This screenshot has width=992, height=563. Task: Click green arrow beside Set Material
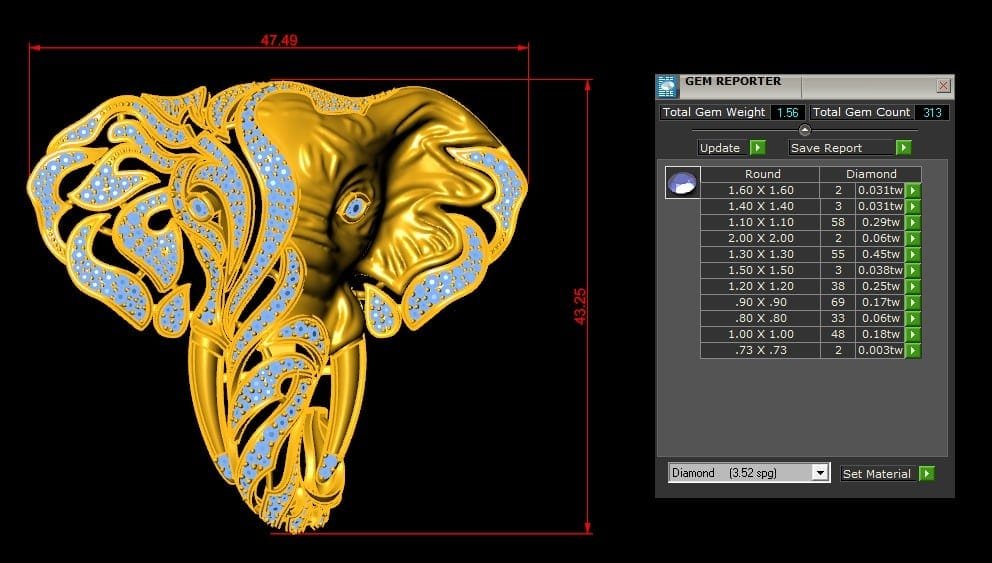(926, 473)
